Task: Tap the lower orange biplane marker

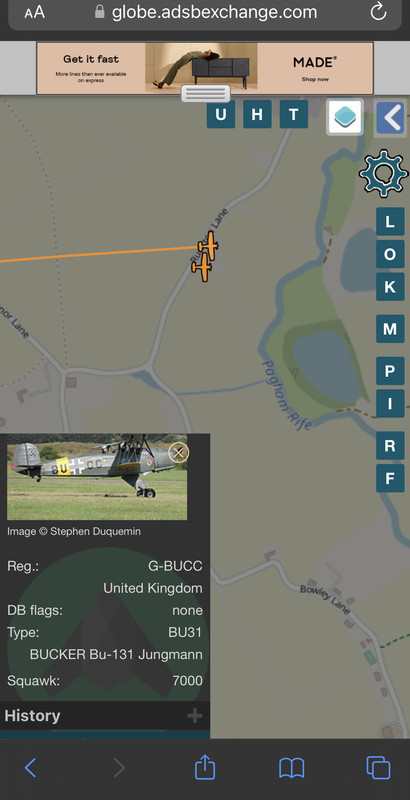Action: [x=202, y=267]
